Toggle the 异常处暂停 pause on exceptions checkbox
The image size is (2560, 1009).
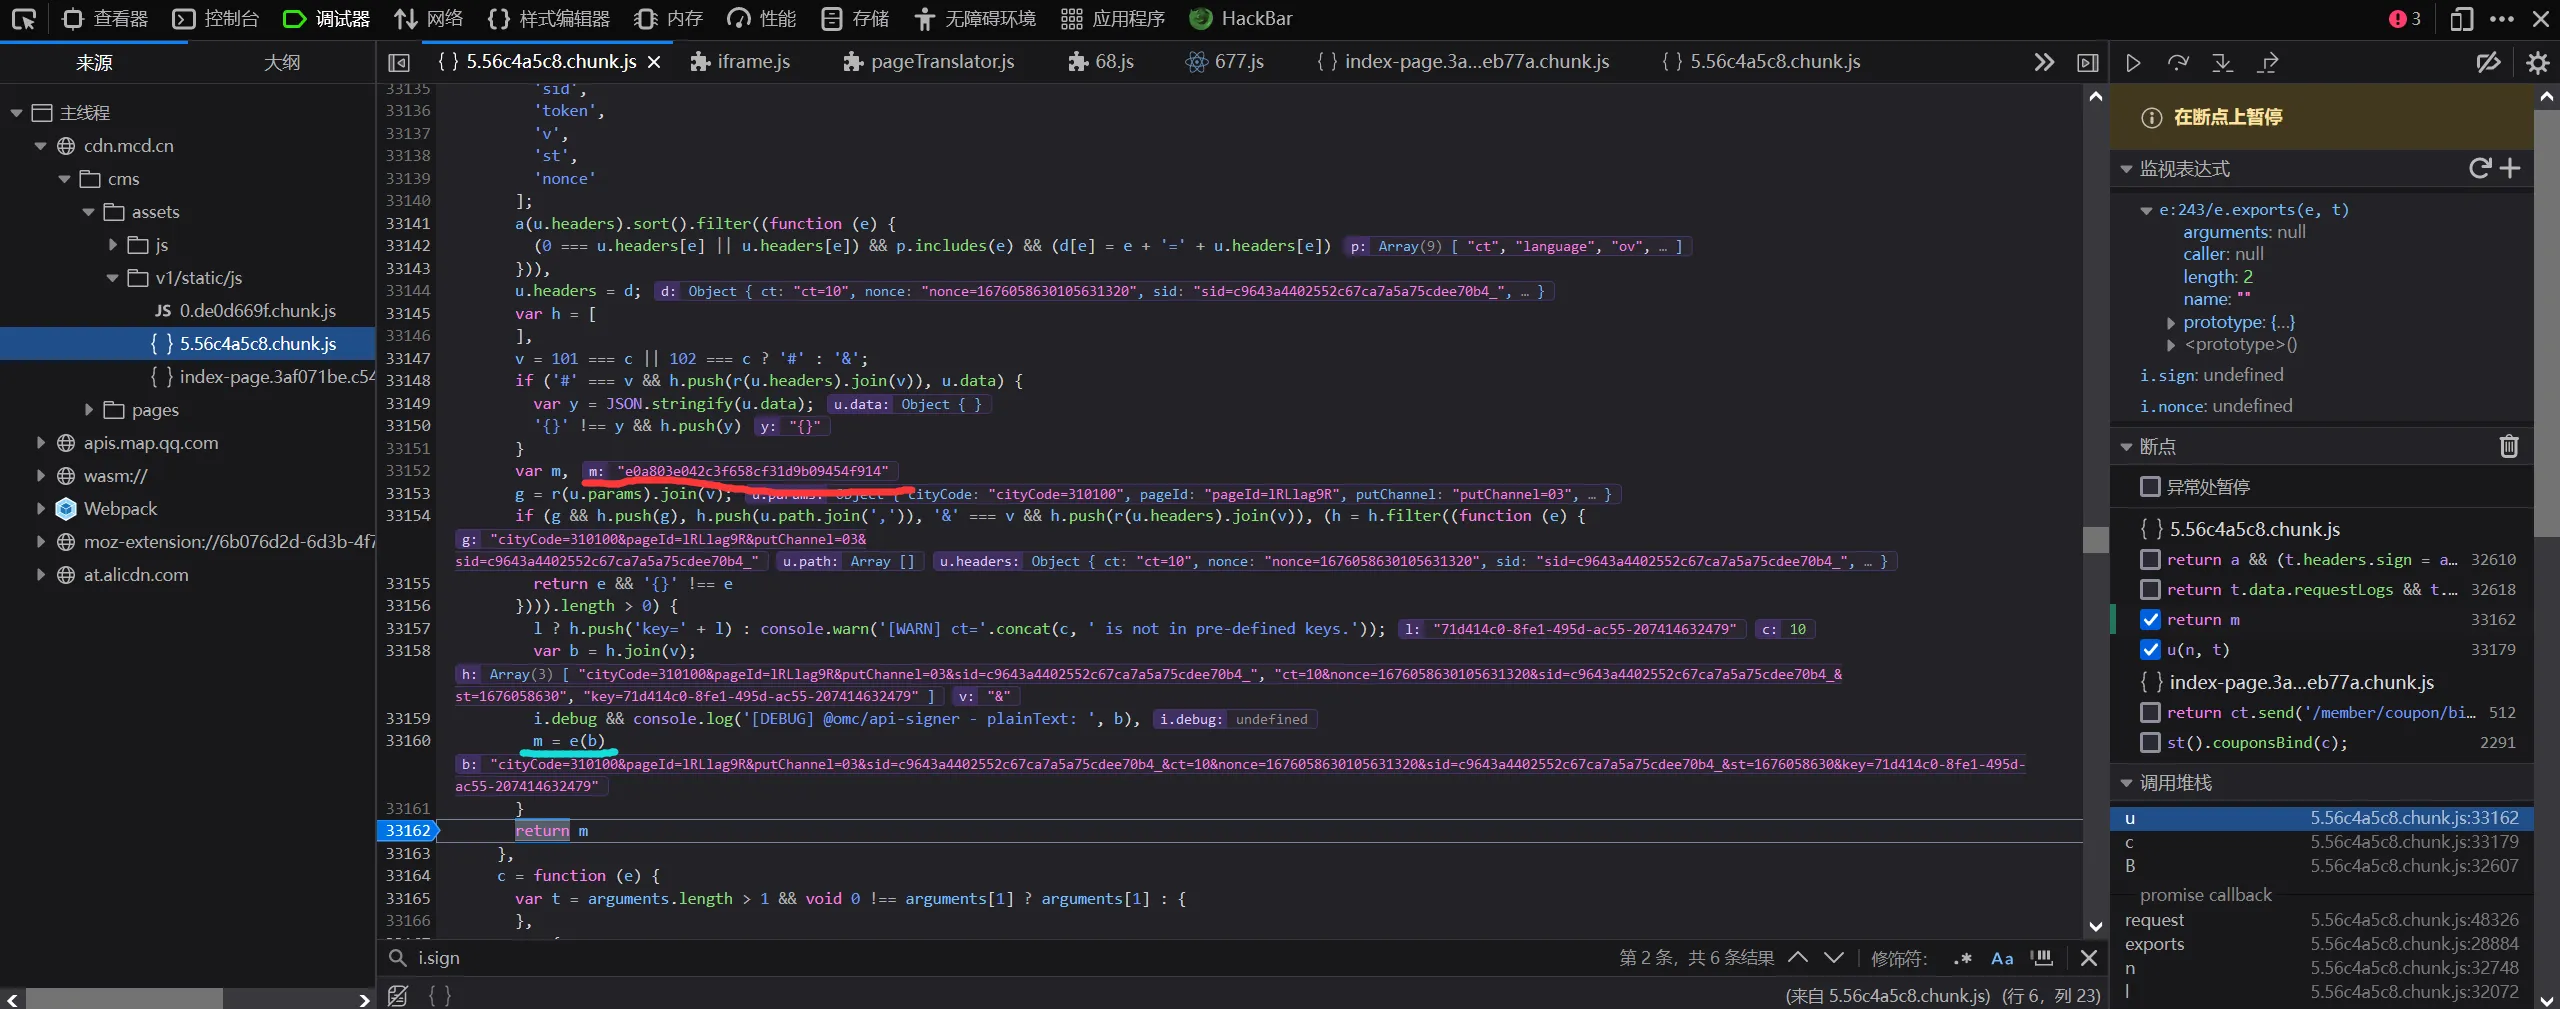tap(2150, 487)
